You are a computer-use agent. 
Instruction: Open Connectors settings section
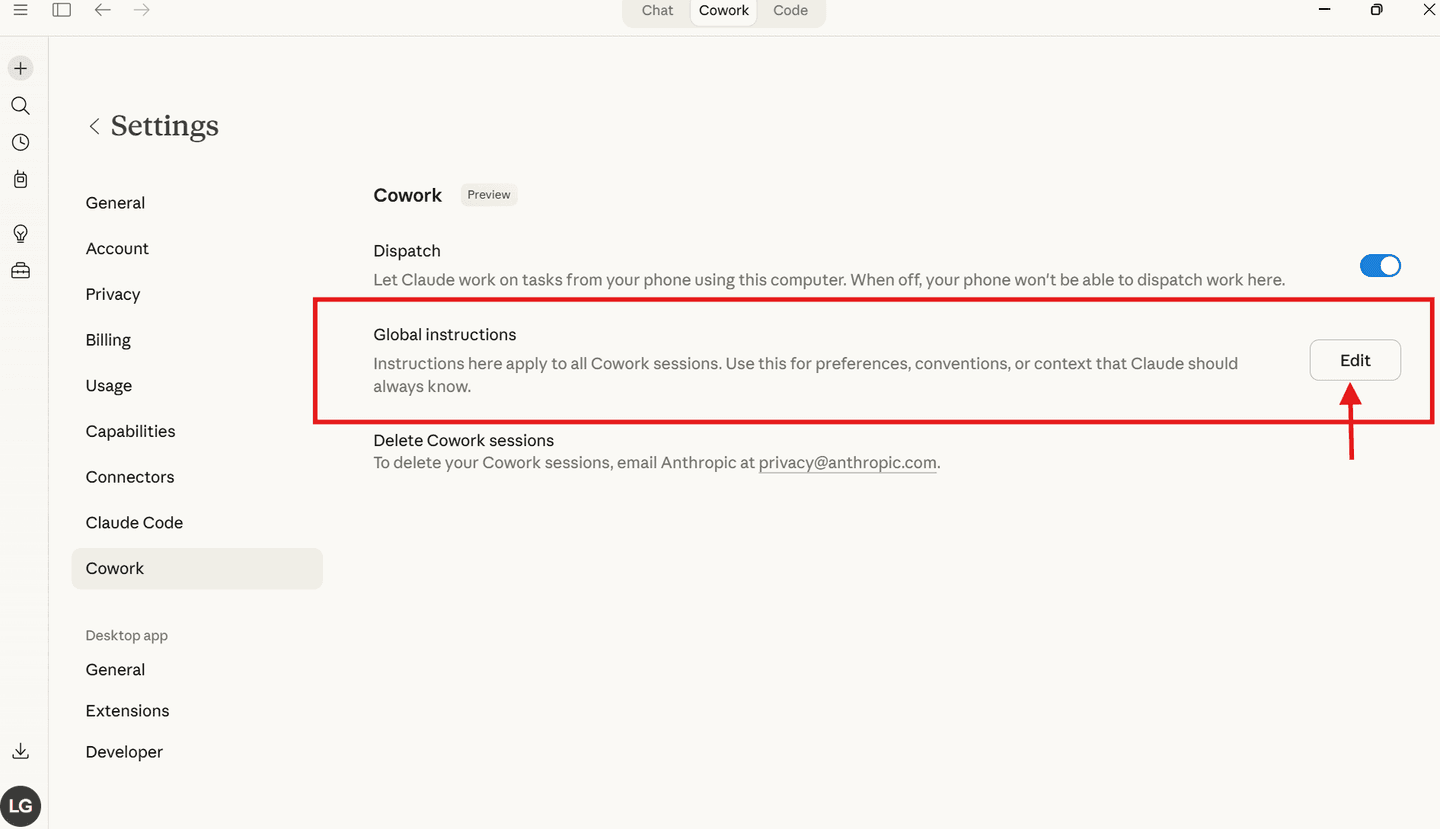pyautogui.click(x=130, y=477)
